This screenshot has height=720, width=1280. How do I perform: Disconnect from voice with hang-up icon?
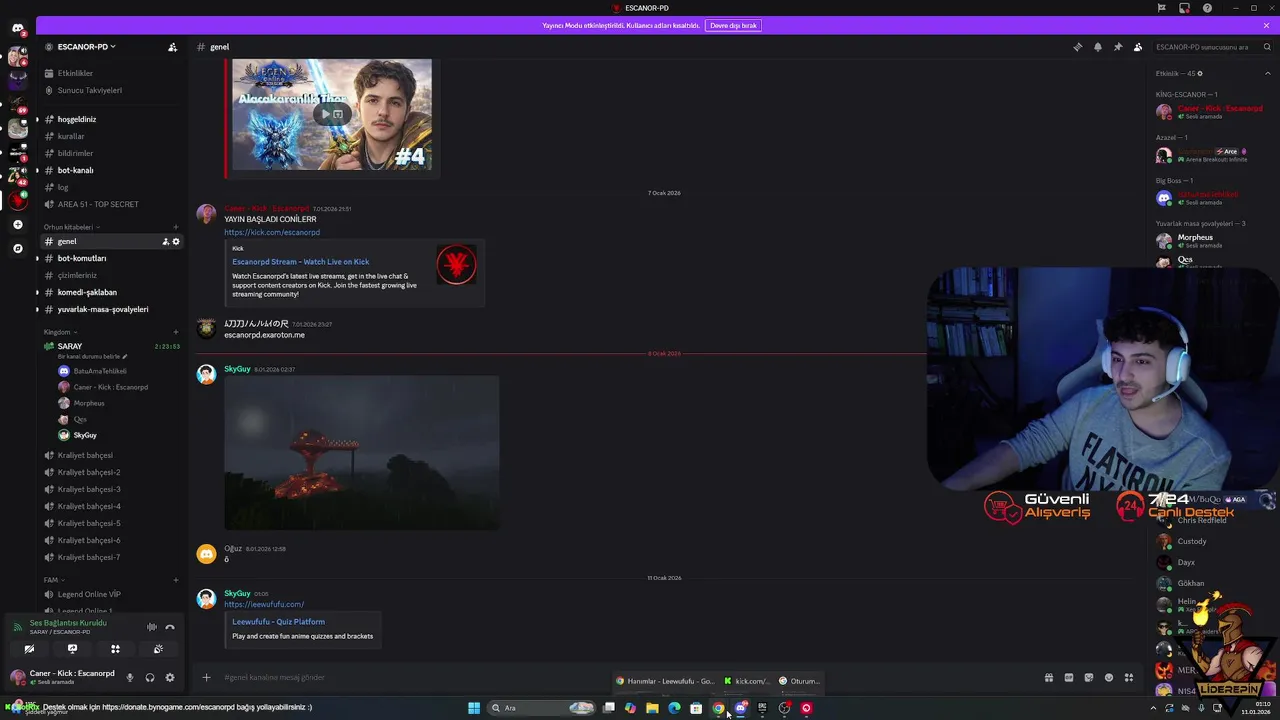[170, 627]
